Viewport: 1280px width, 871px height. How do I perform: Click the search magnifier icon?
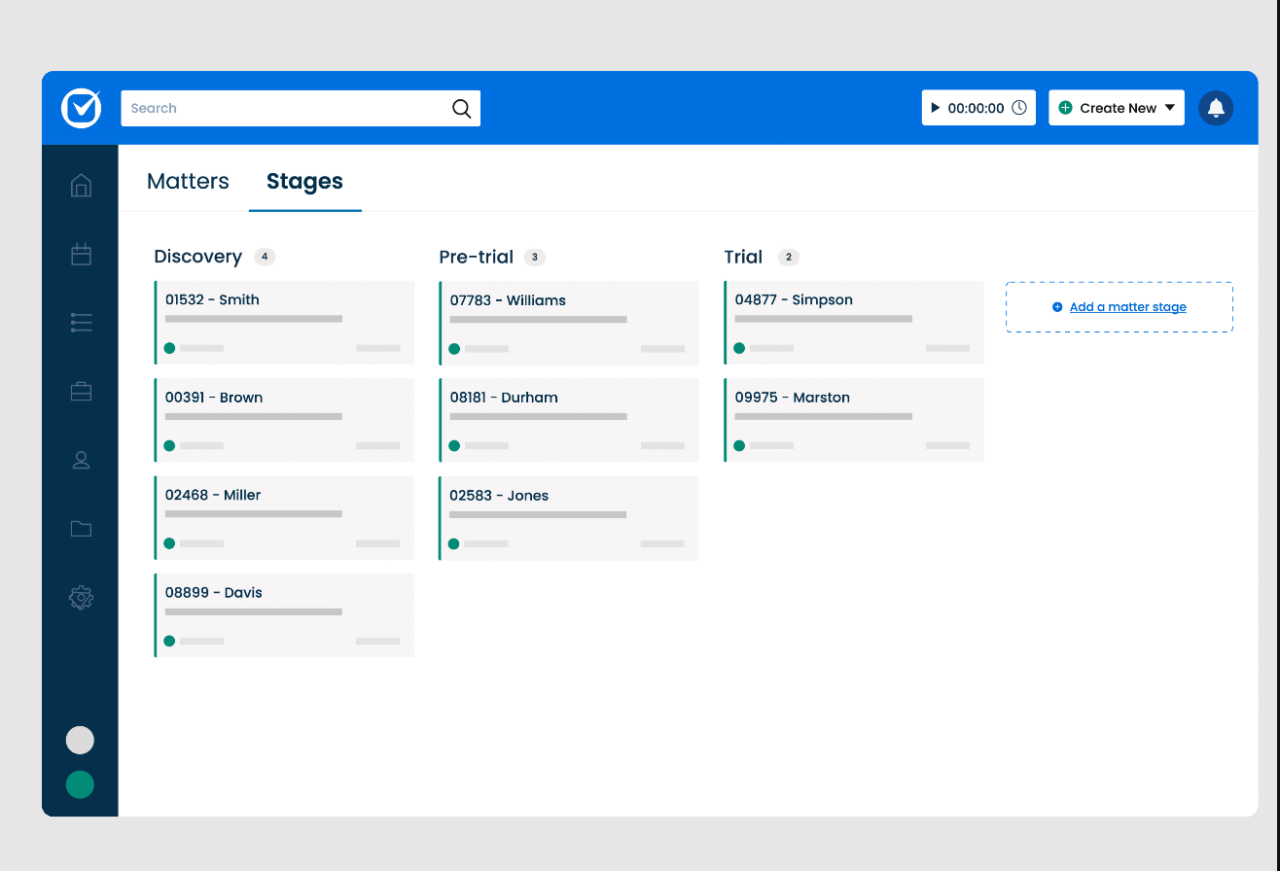tap(461, 109)
